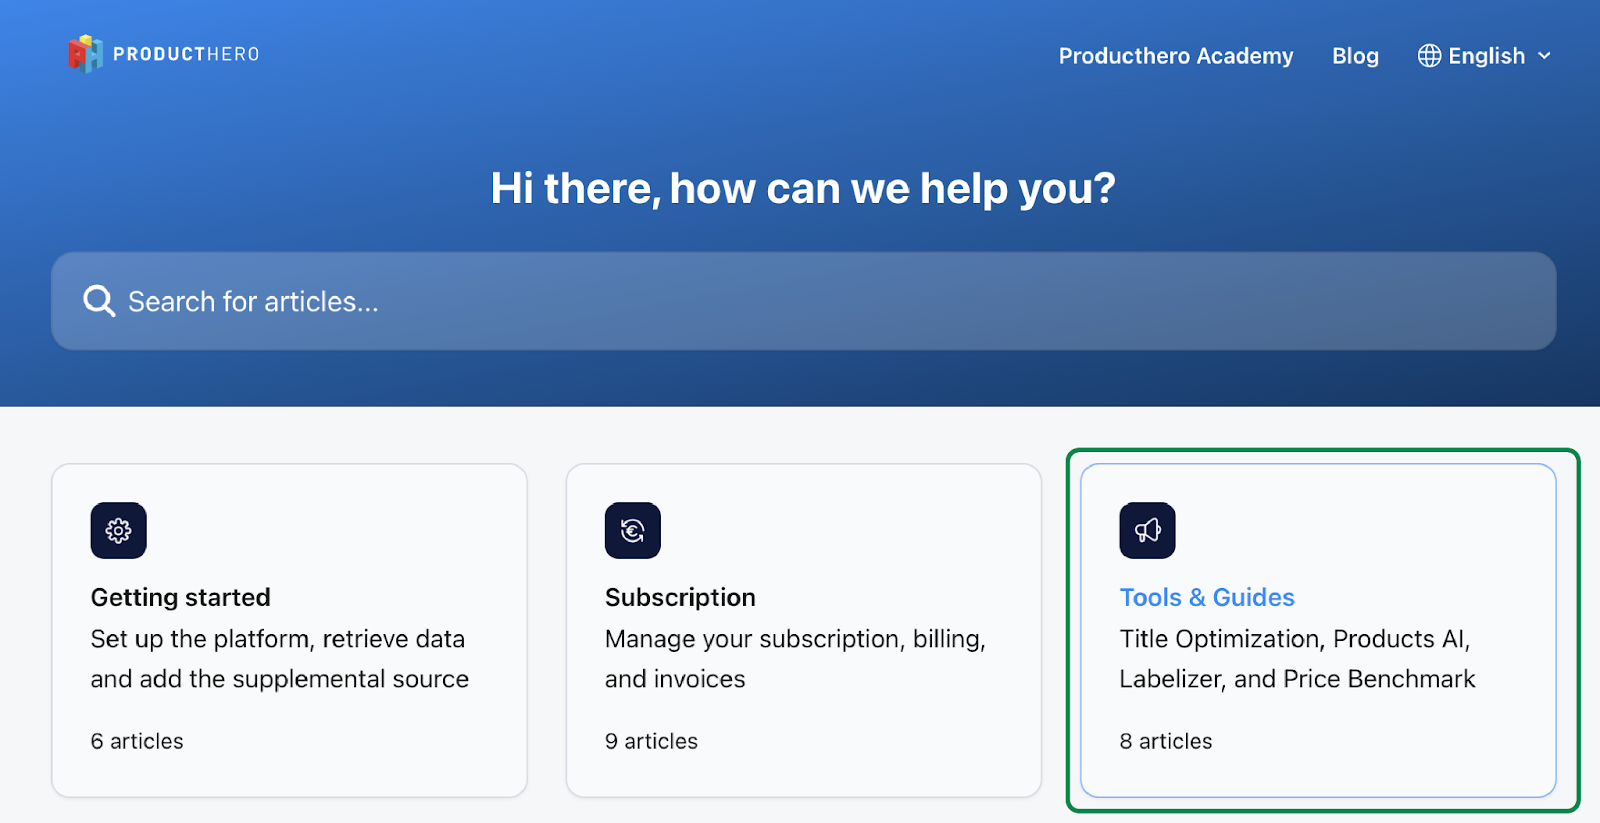Screen dimensions: 1600x823
Task: Click the globe language icon
Action: pos(1429,56)
